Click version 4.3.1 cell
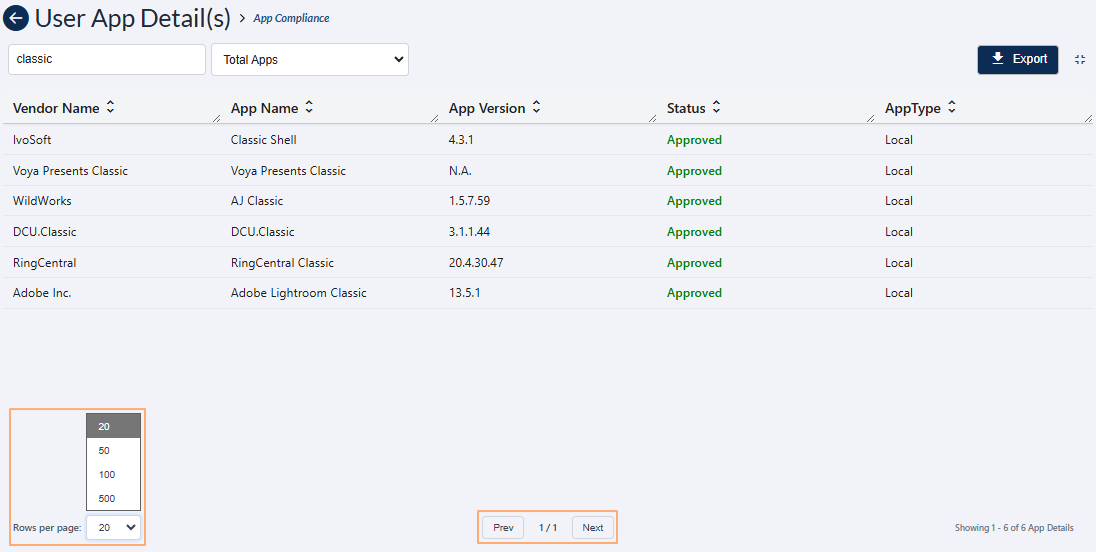This screenshot has height=552, width=1096. 461,140
